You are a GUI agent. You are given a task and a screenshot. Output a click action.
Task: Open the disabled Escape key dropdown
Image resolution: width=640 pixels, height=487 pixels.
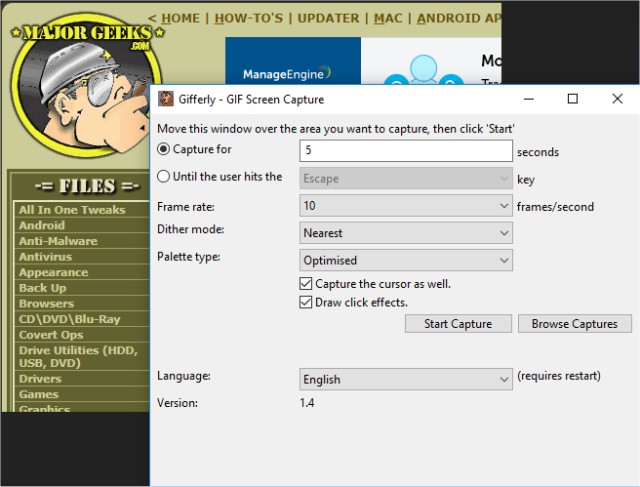[406, 178]
